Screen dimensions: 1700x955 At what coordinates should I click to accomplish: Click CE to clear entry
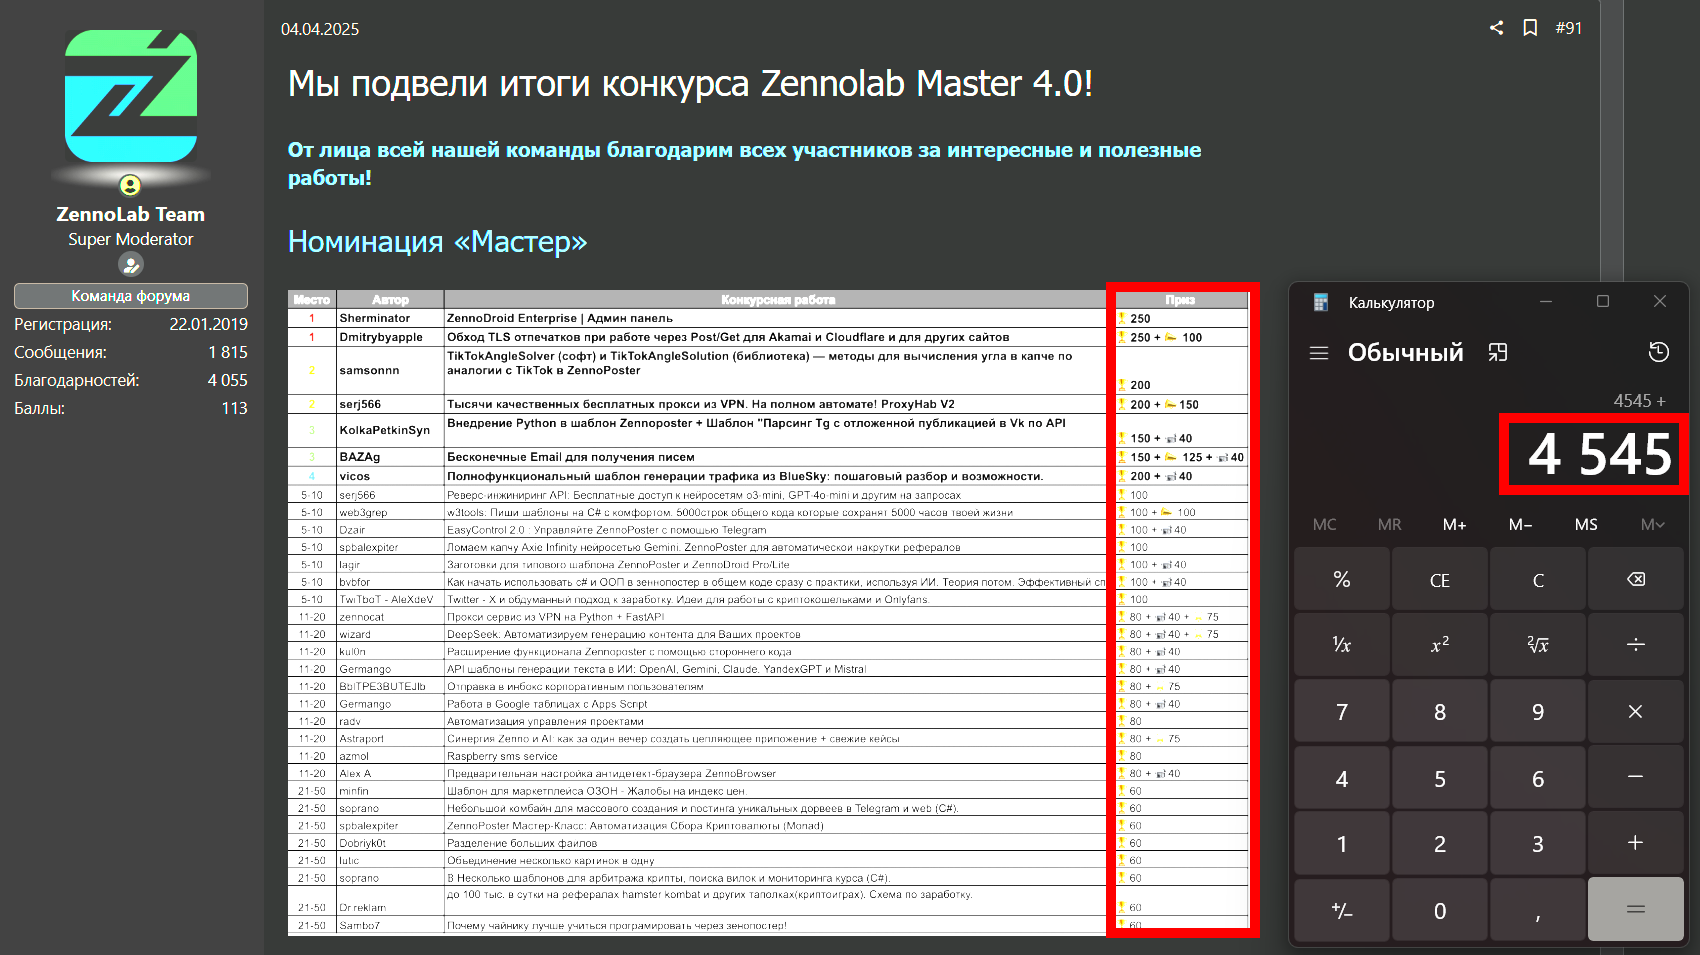[x=1440, y=580]
